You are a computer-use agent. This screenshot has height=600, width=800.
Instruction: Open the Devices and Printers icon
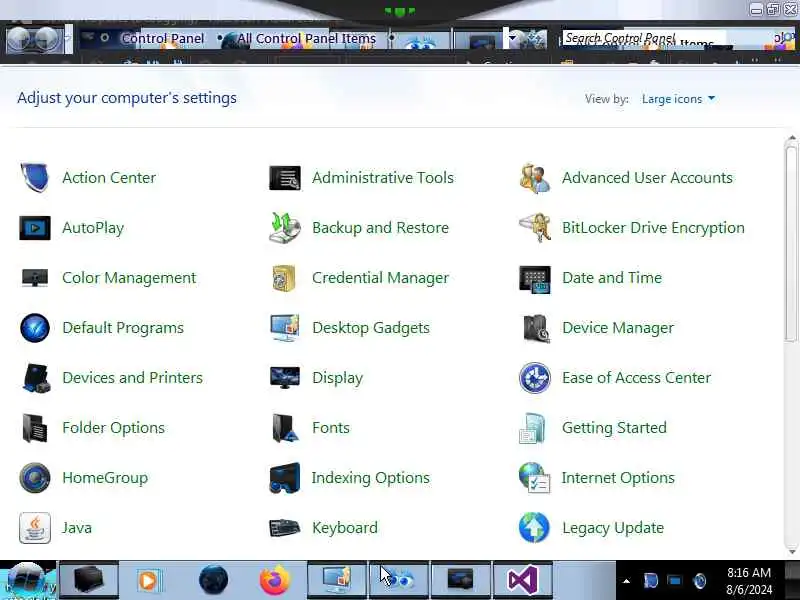[36, 378]
